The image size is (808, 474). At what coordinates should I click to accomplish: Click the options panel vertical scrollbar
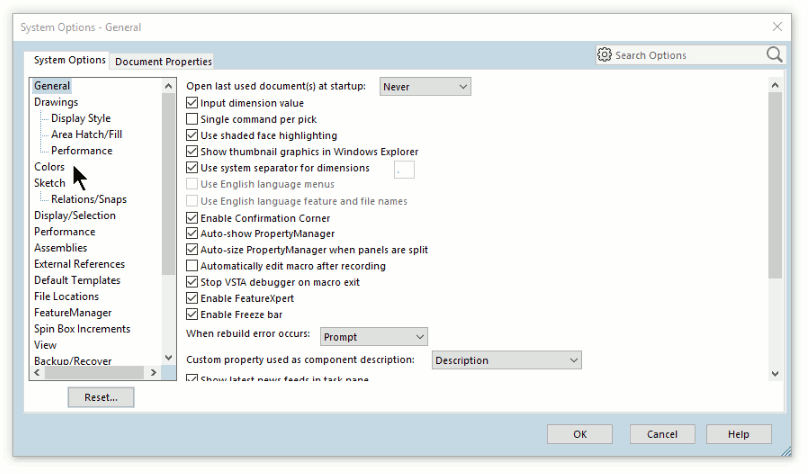point(774,180)
